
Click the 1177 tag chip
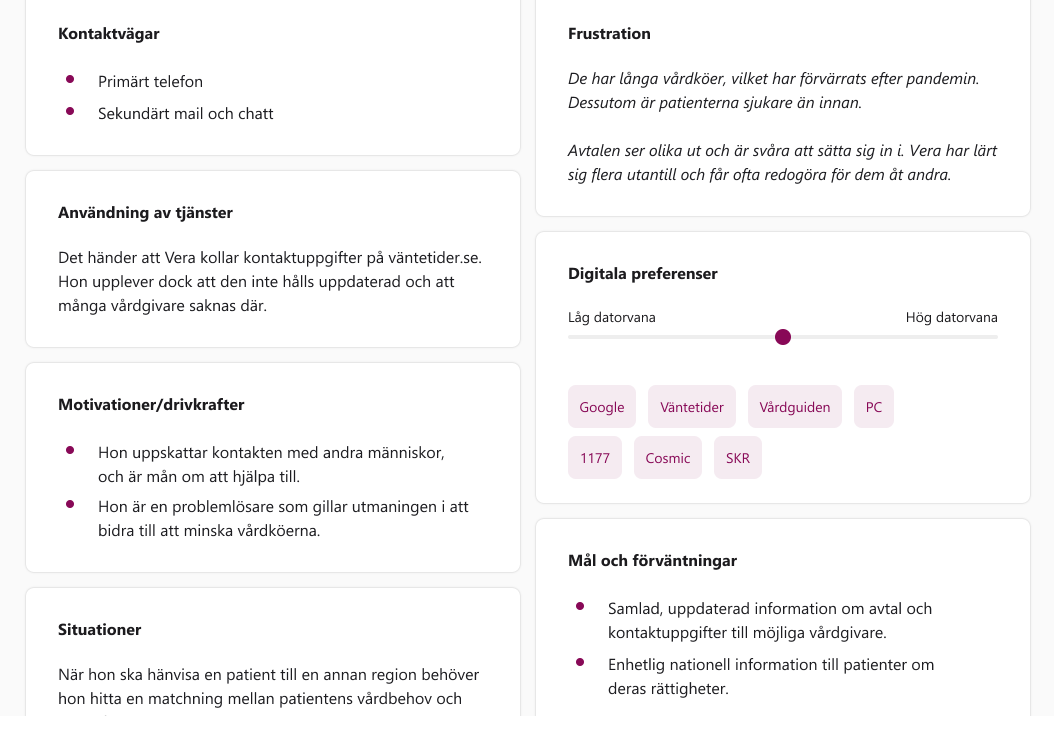(595, 458)
